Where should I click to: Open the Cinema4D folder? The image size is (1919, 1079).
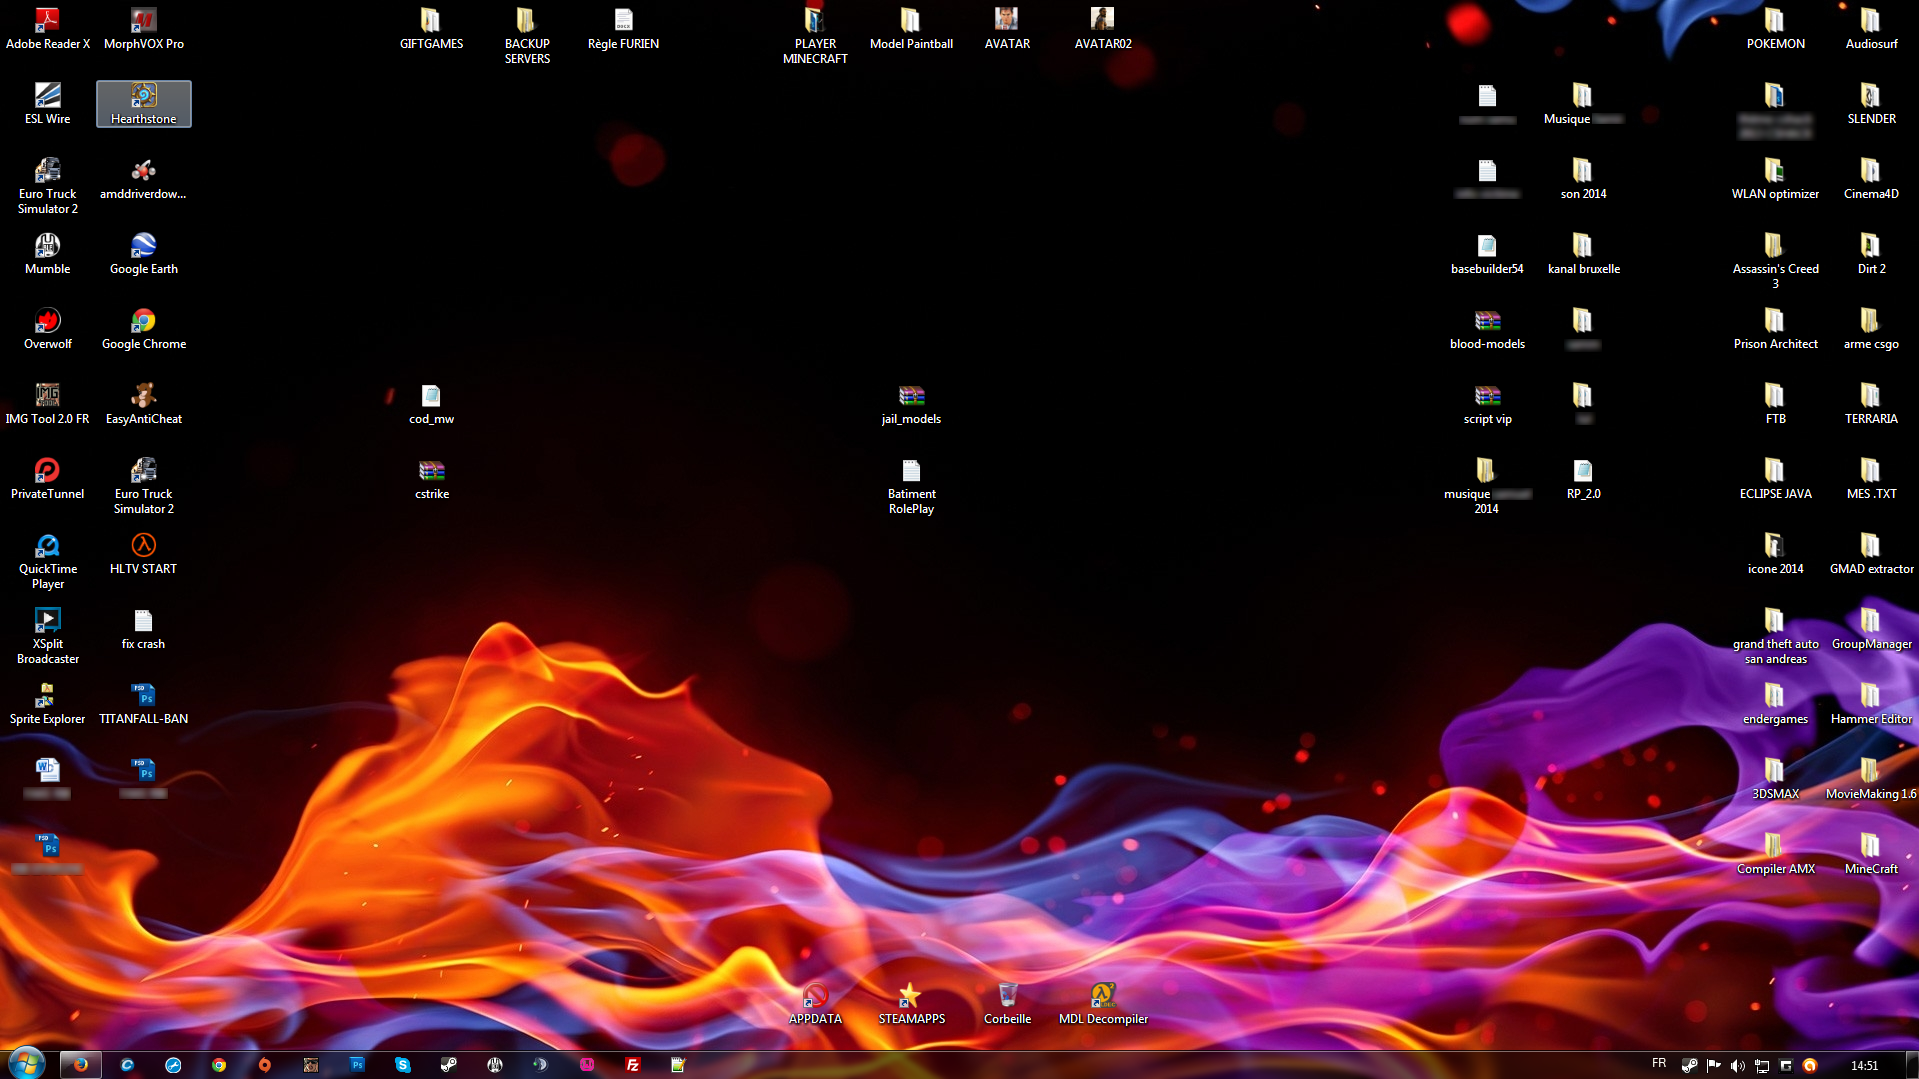click(x=1871, y=178)
